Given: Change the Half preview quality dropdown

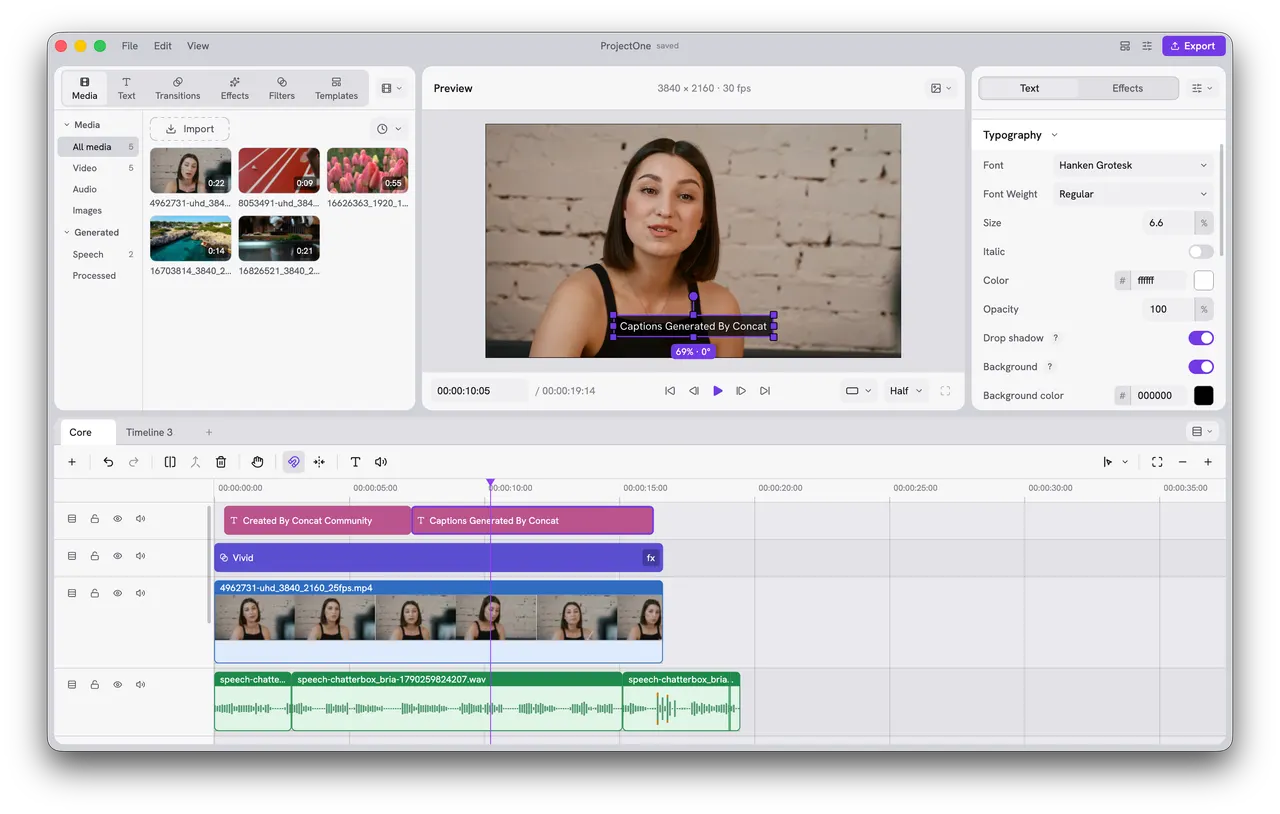Looking at the screenshot, I should [906, 391].
